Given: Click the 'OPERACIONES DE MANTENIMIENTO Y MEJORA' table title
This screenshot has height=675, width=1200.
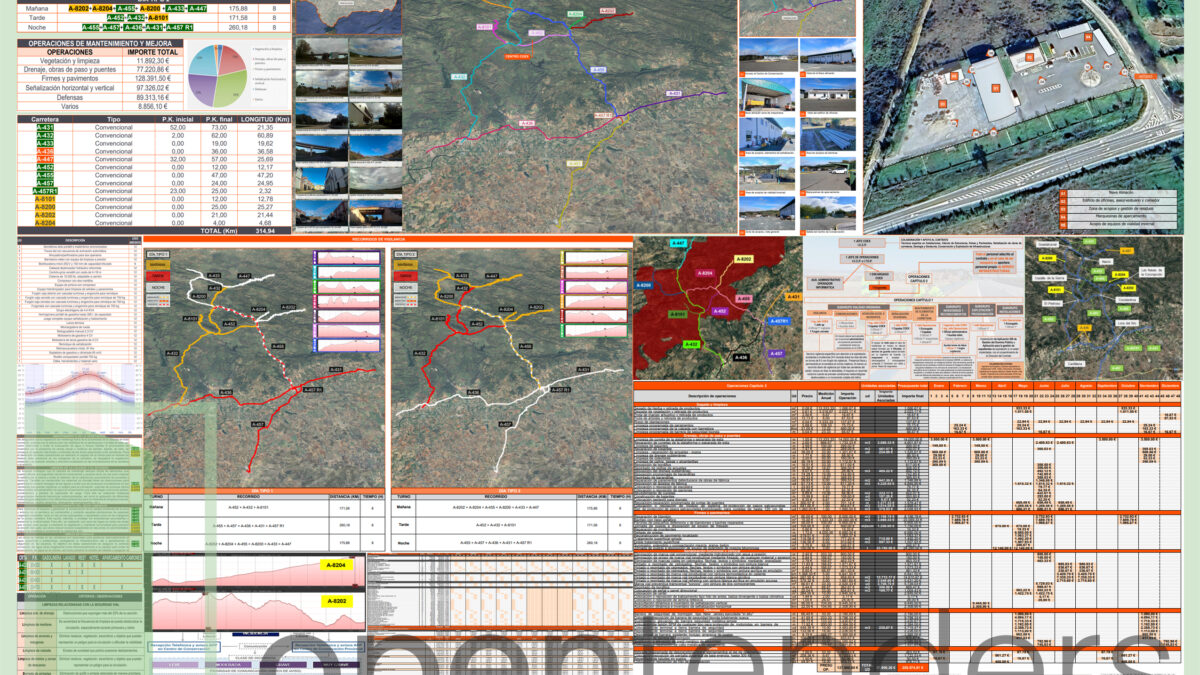Looking at the screenshot, I should pos(100,43).
